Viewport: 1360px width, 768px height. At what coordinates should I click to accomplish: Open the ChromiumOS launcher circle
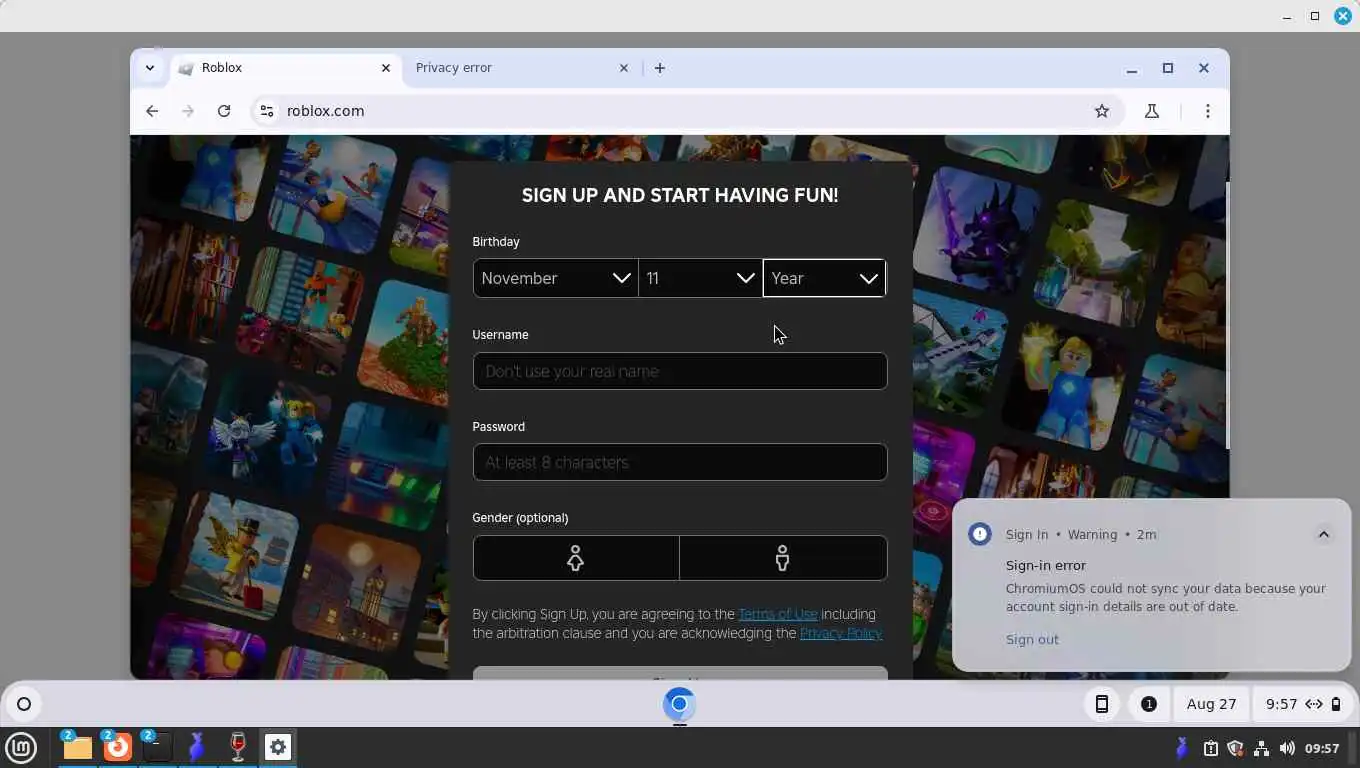24,704
